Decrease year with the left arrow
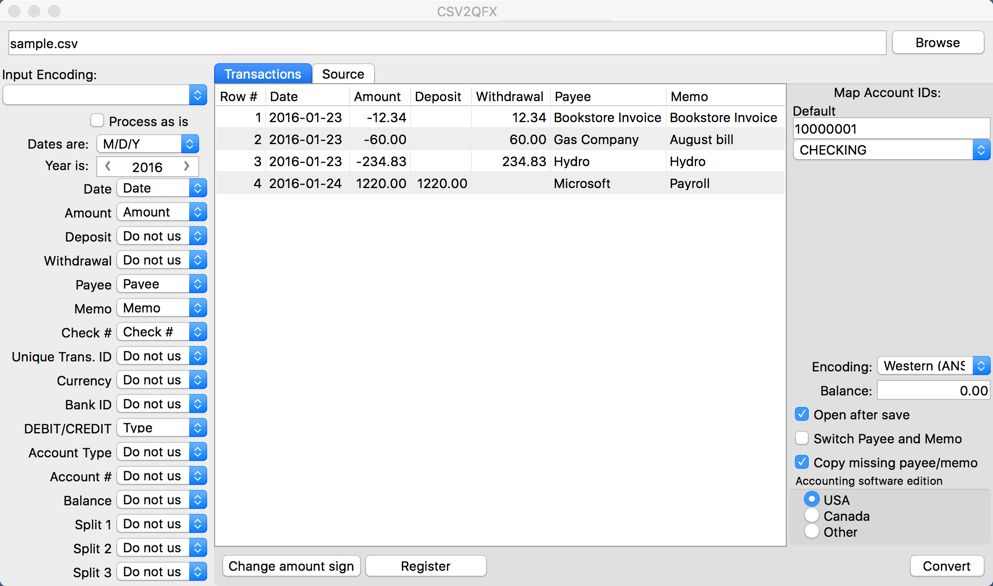The height and width of the screenshot is (586, 993). click(108, 166)
